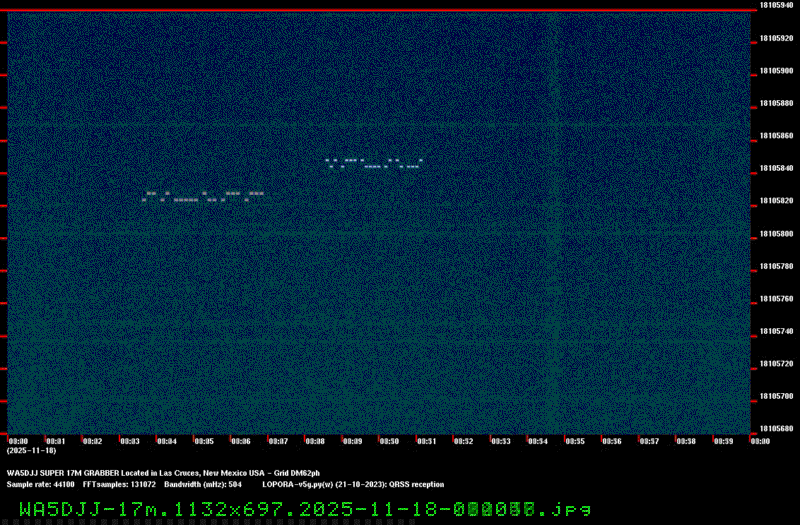Screen dimensions: 800x525
Task: Select the 00:01 time axis marker
Action: tap(56, 441)
